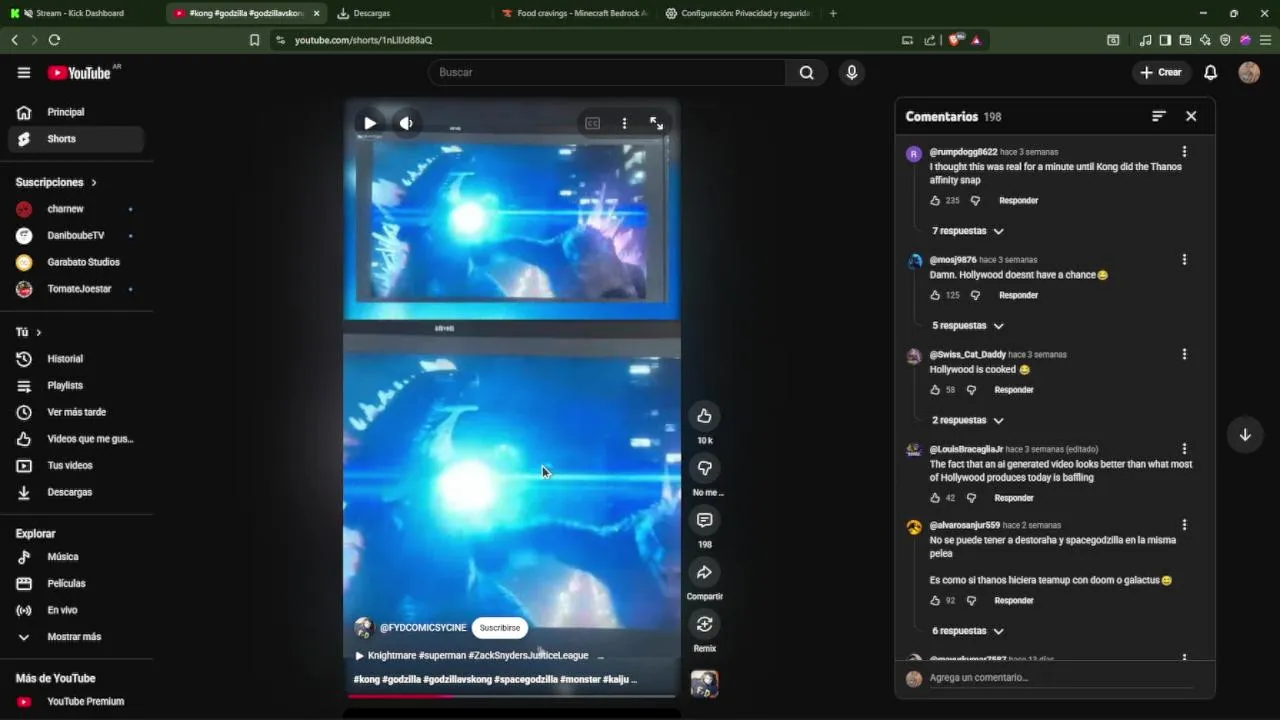The width and height of the screenshot is (1280, 720).
Task: Open Principal in the sidebar
Action: (x=76, y=112)
